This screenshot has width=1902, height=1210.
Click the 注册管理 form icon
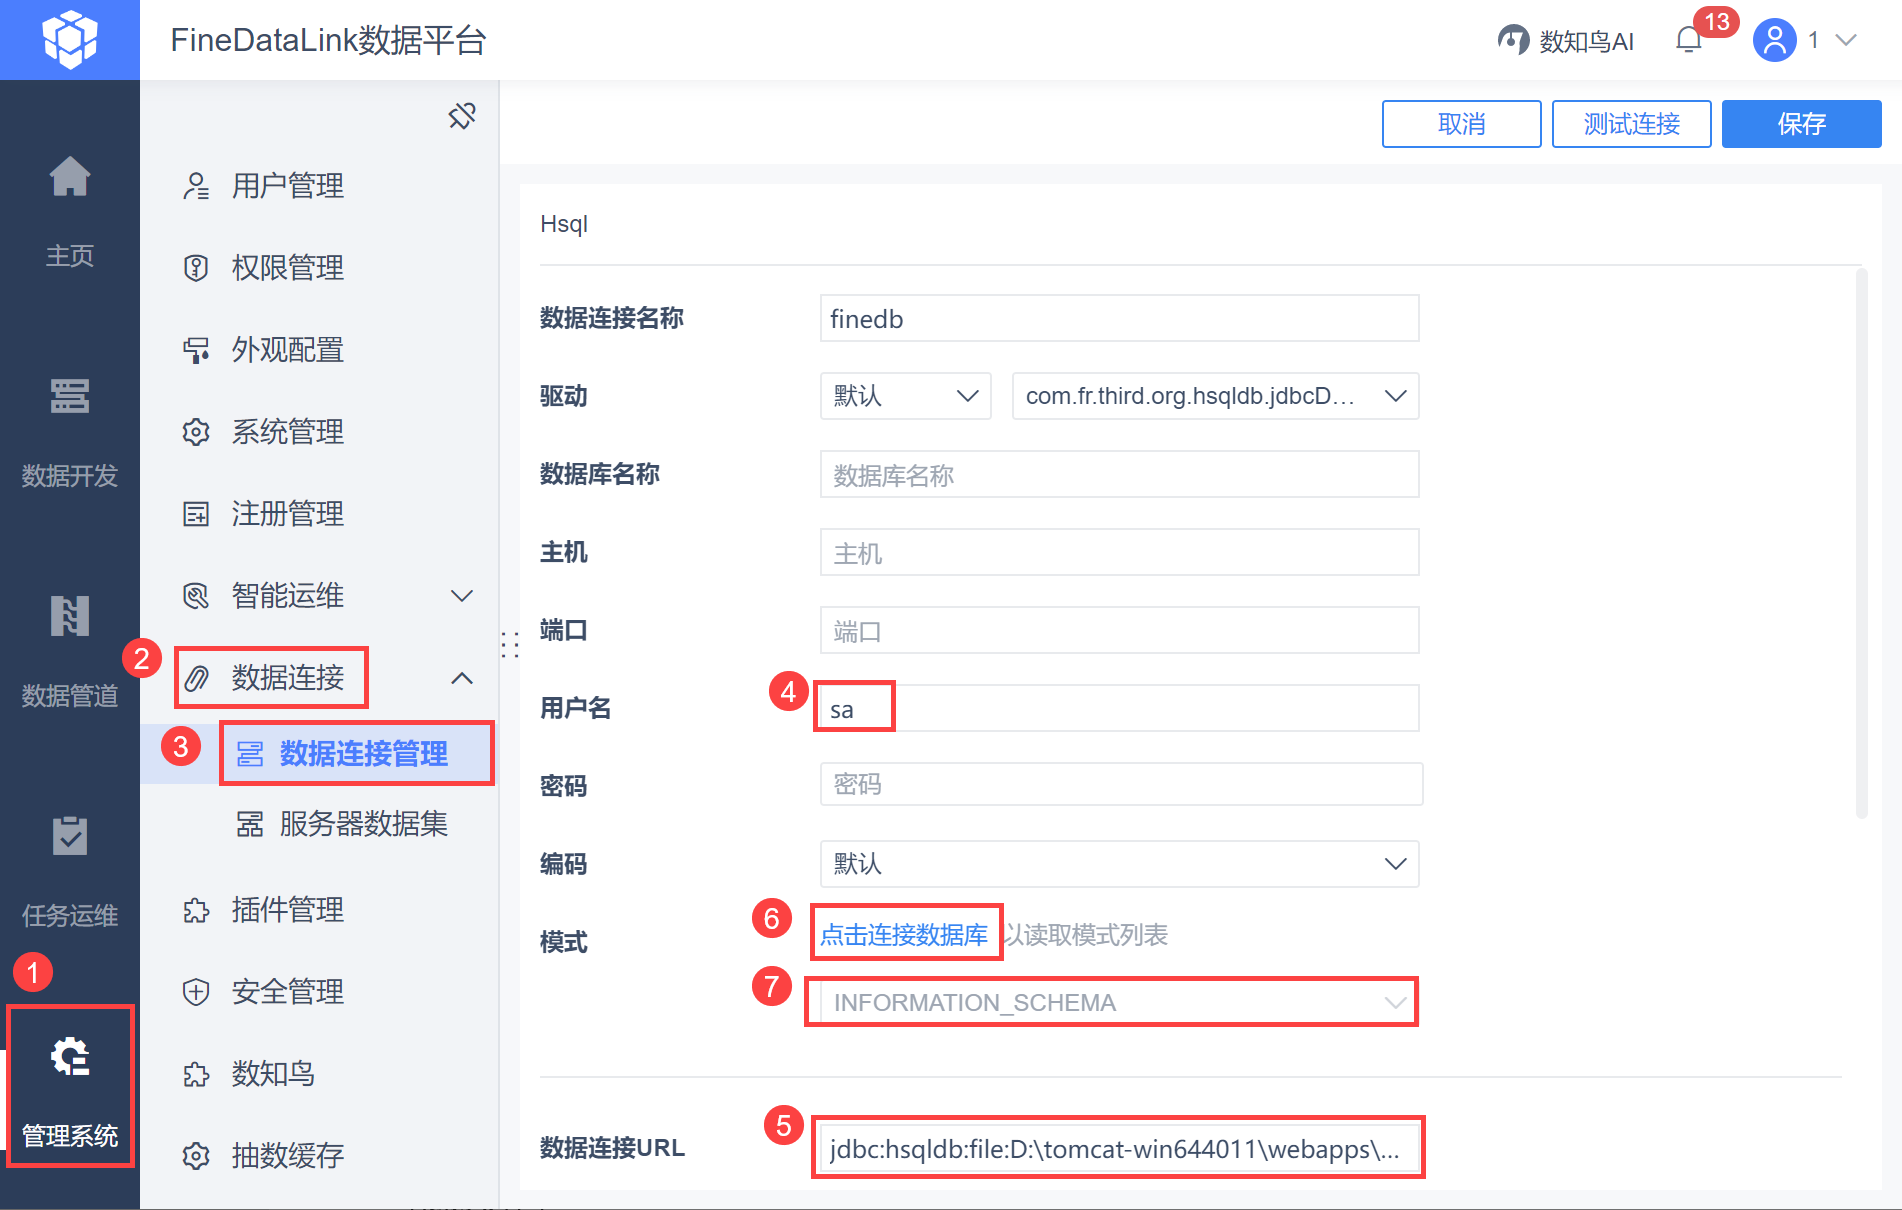196,514
